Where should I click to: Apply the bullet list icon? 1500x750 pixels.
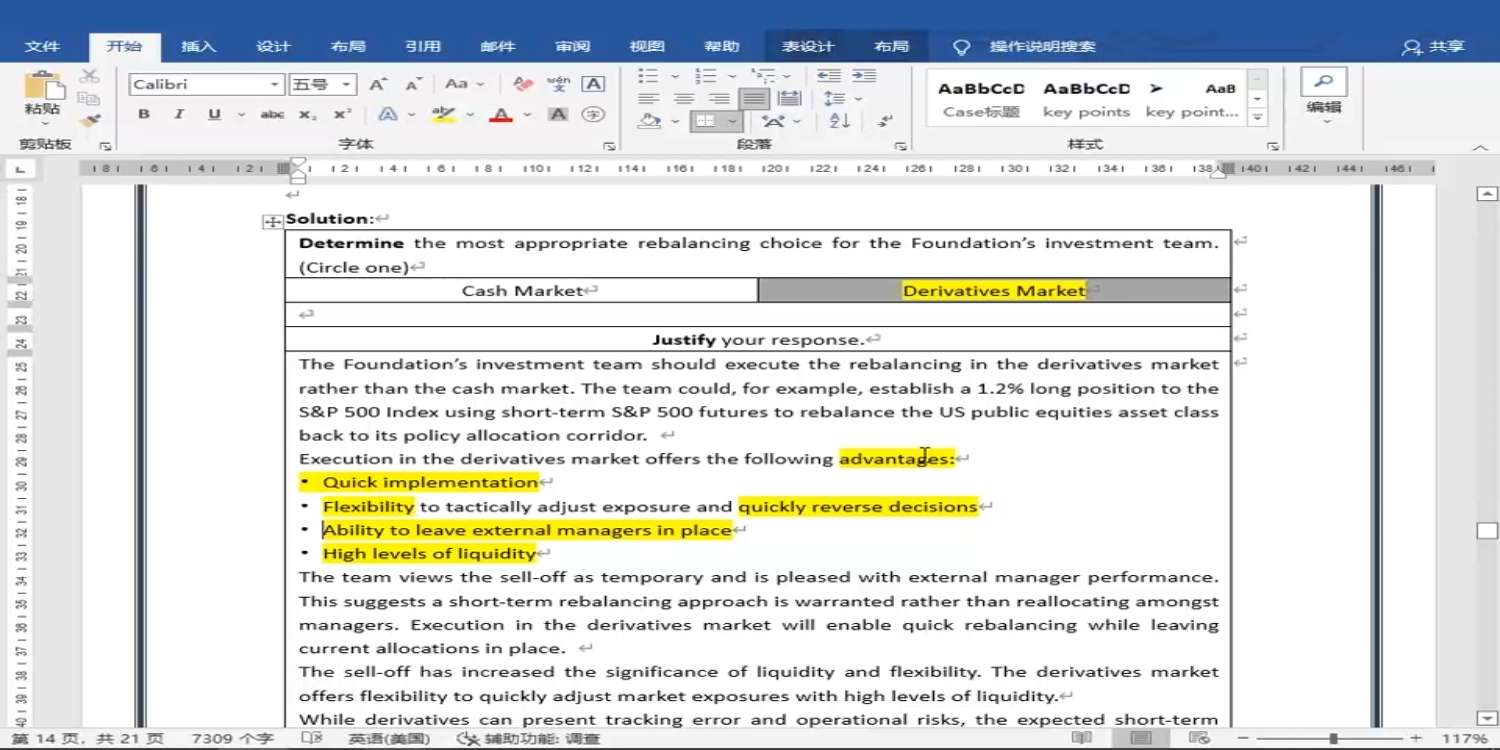point(648,76)
